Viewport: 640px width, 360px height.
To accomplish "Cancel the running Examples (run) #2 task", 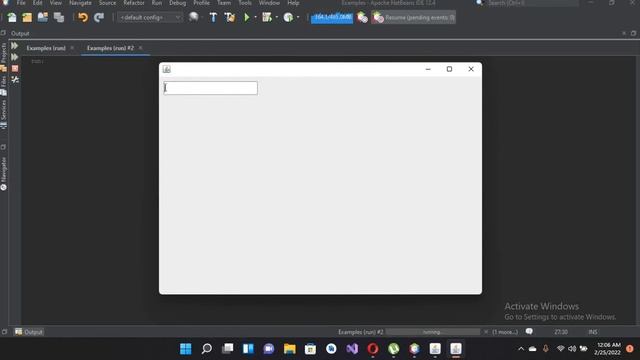I will tap(486, 332).
